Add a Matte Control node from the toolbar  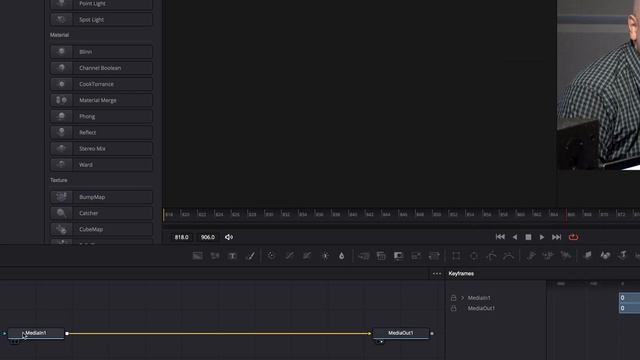398,256
